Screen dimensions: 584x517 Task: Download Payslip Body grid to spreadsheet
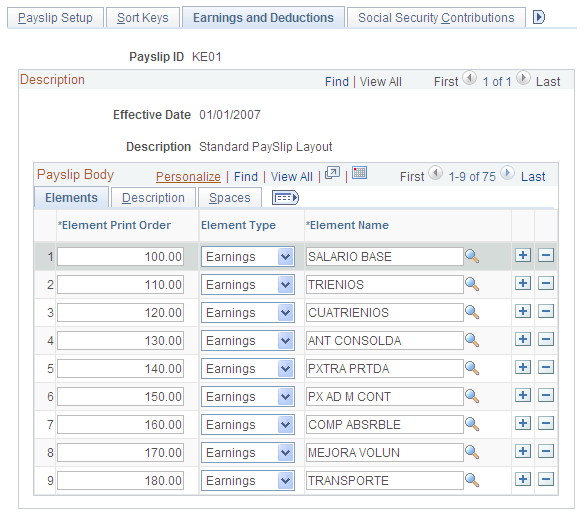[359, 173]
